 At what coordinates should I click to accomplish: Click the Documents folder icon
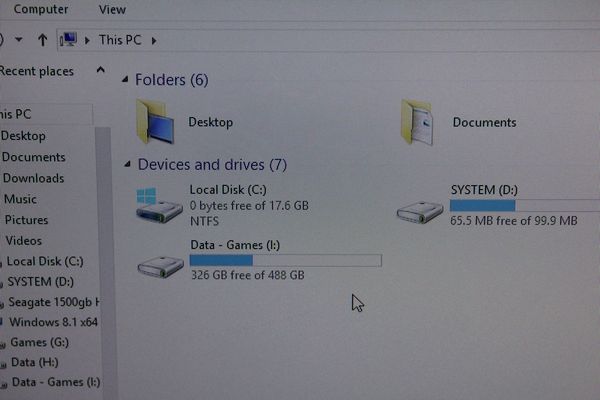(417, 122)
